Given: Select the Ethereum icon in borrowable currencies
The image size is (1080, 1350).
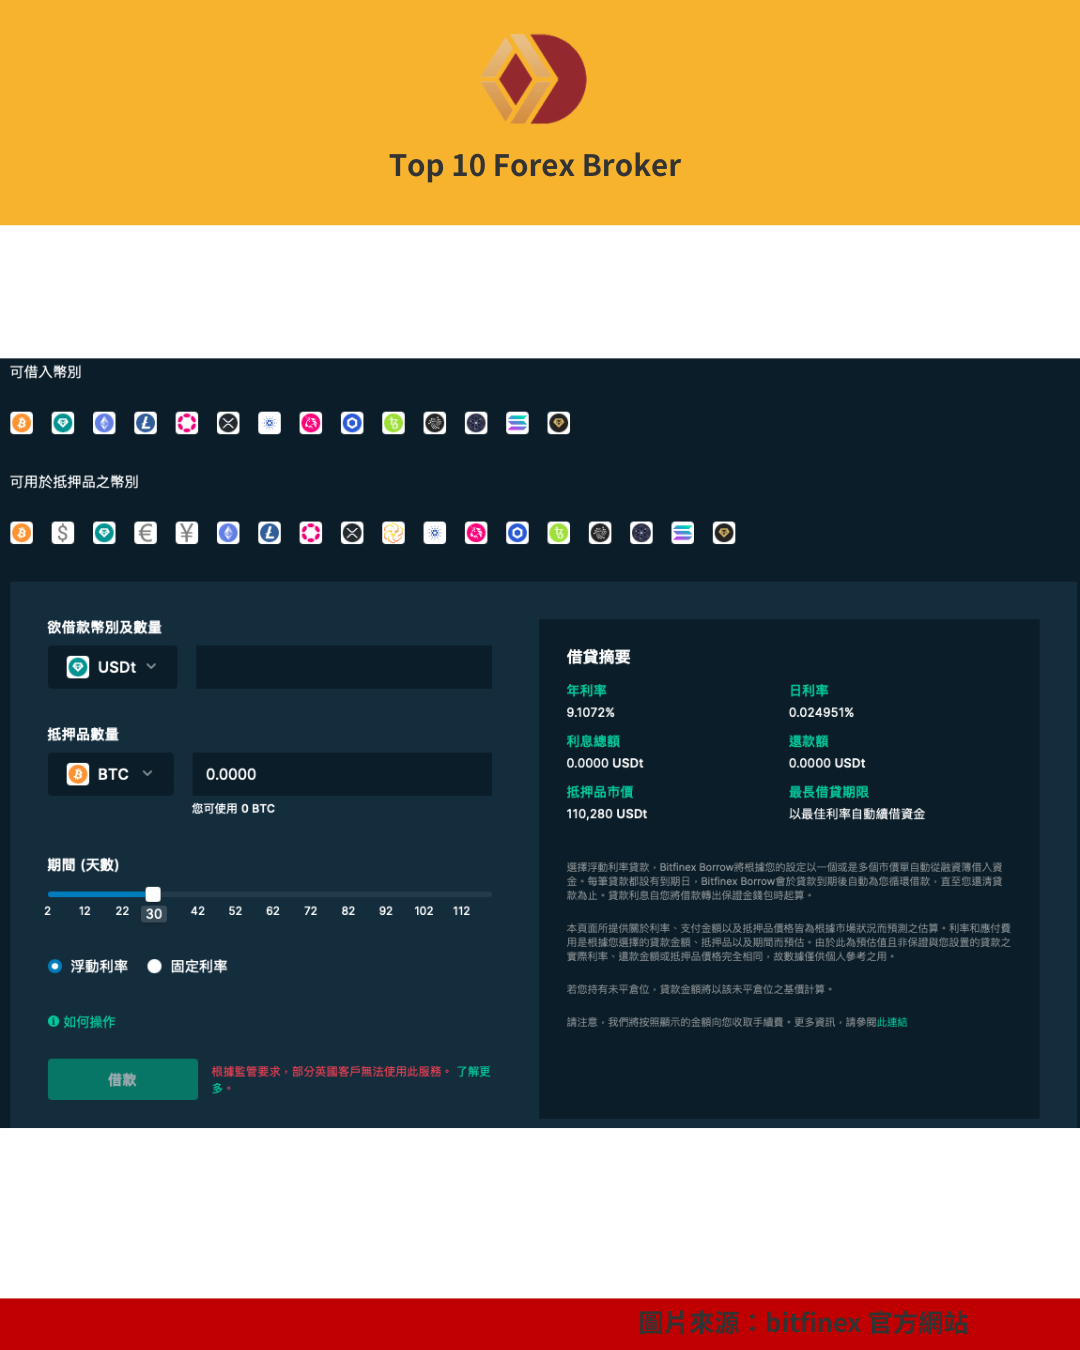Looking at the screenshot, I should [104, 423].
